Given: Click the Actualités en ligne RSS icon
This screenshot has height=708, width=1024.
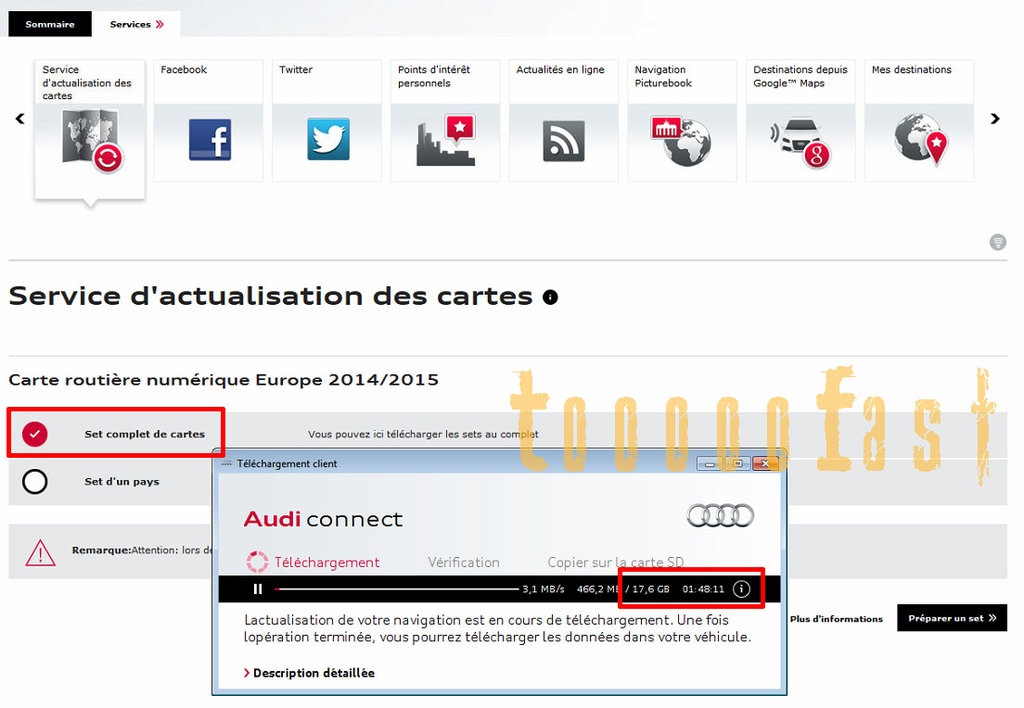Looking at the screenshot, I should [564, 141].
